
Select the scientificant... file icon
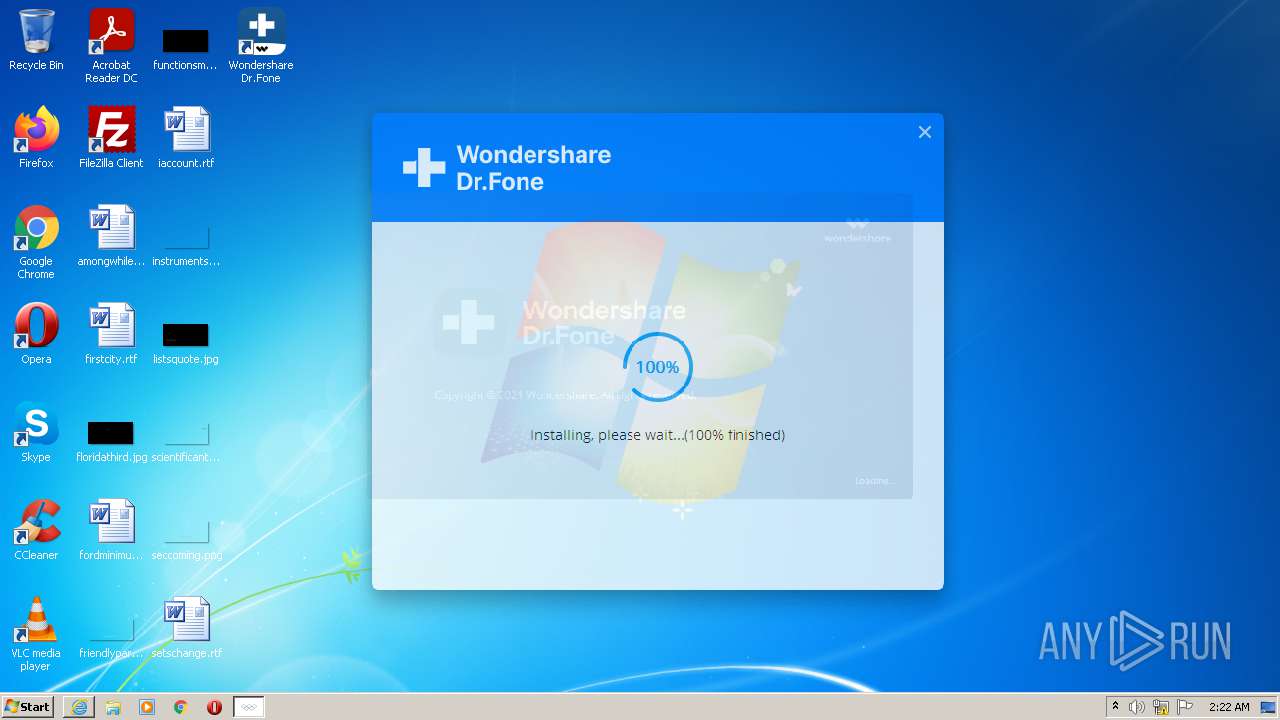(186, 442)
